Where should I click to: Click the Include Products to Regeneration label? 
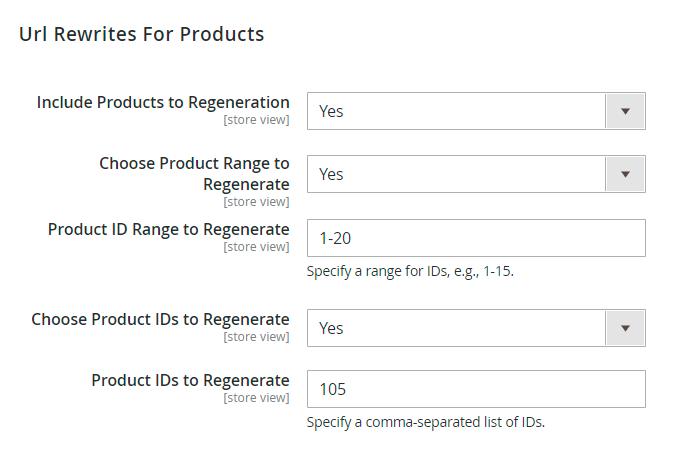pyautogui.click(x=163, y=102)
